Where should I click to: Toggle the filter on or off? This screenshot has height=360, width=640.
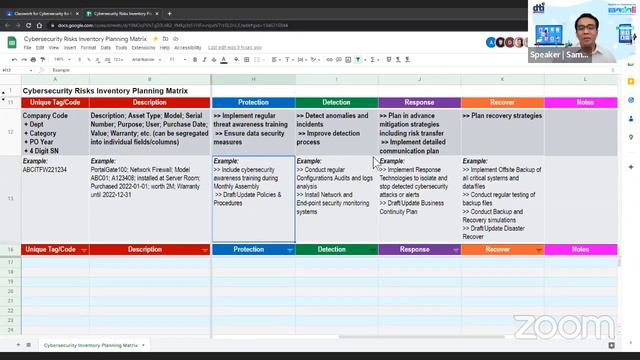pyautogui.click(x=358, y=60)
